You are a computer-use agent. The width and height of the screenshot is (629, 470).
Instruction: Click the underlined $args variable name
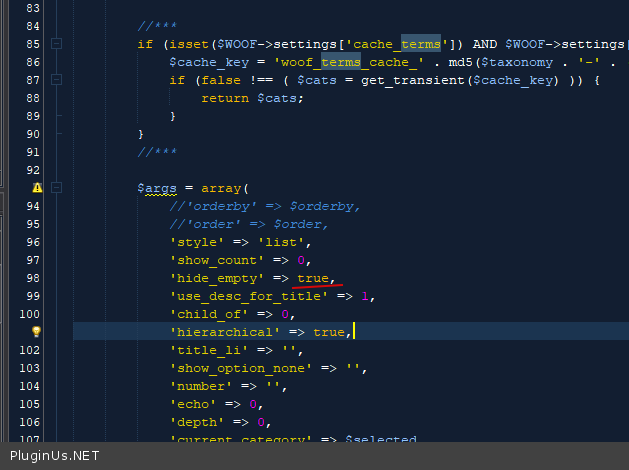(x=158, y=188)
